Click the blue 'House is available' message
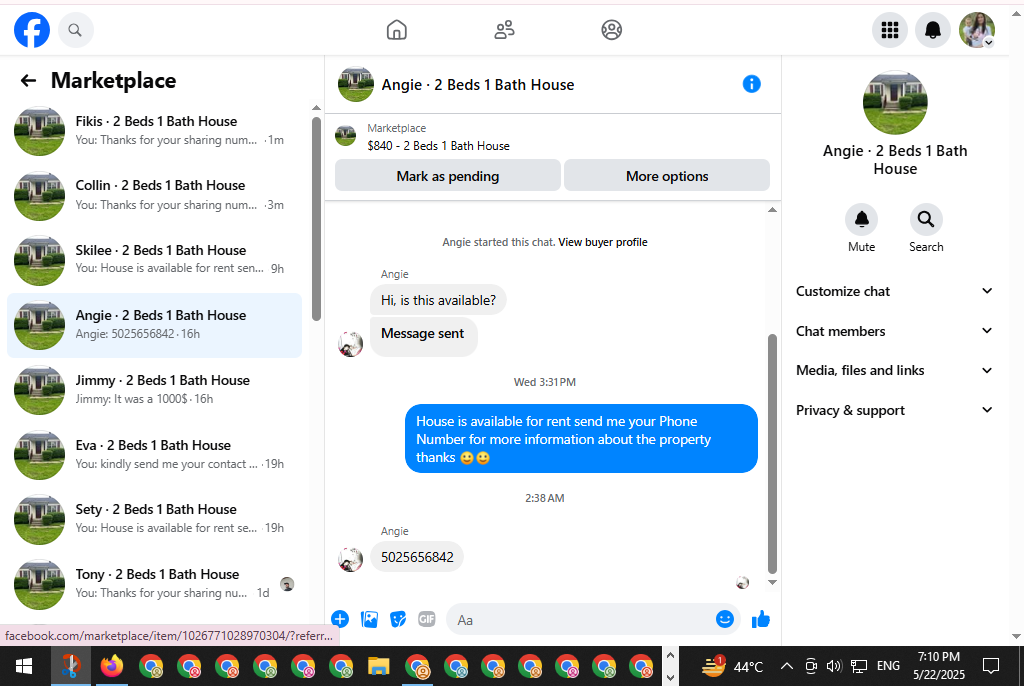The width and height of the screenshot is (1024, 686). tap(581, 439)
